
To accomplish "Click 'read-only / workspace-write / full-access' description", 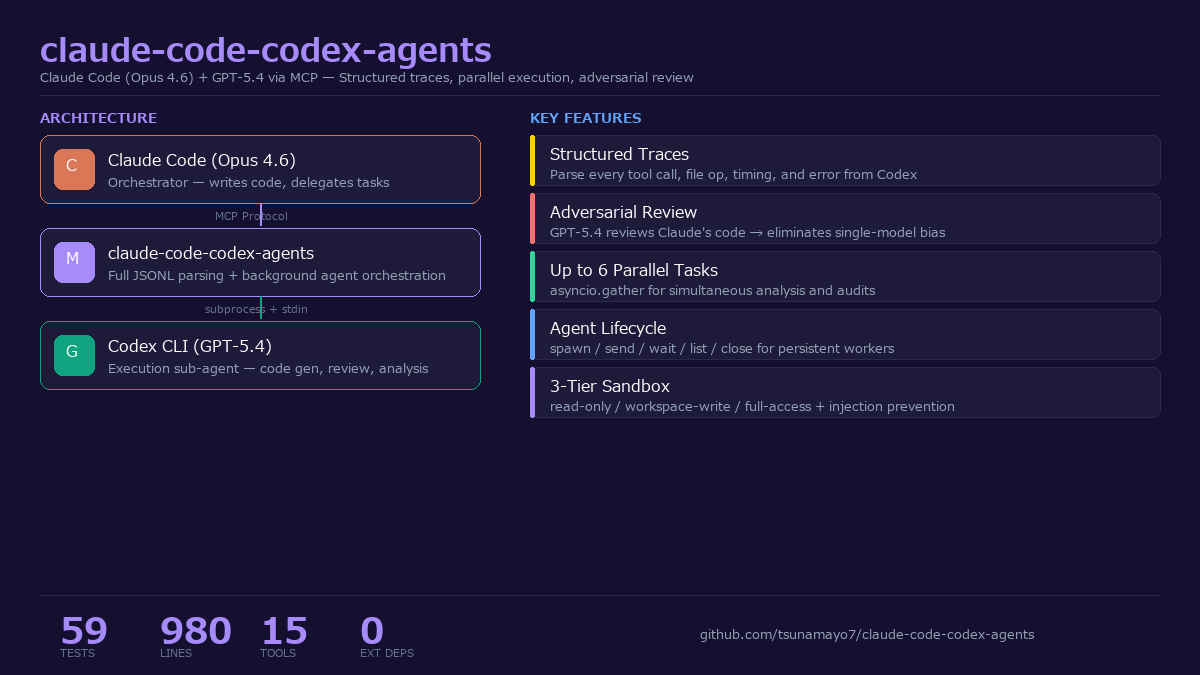I will click(752, 407).
